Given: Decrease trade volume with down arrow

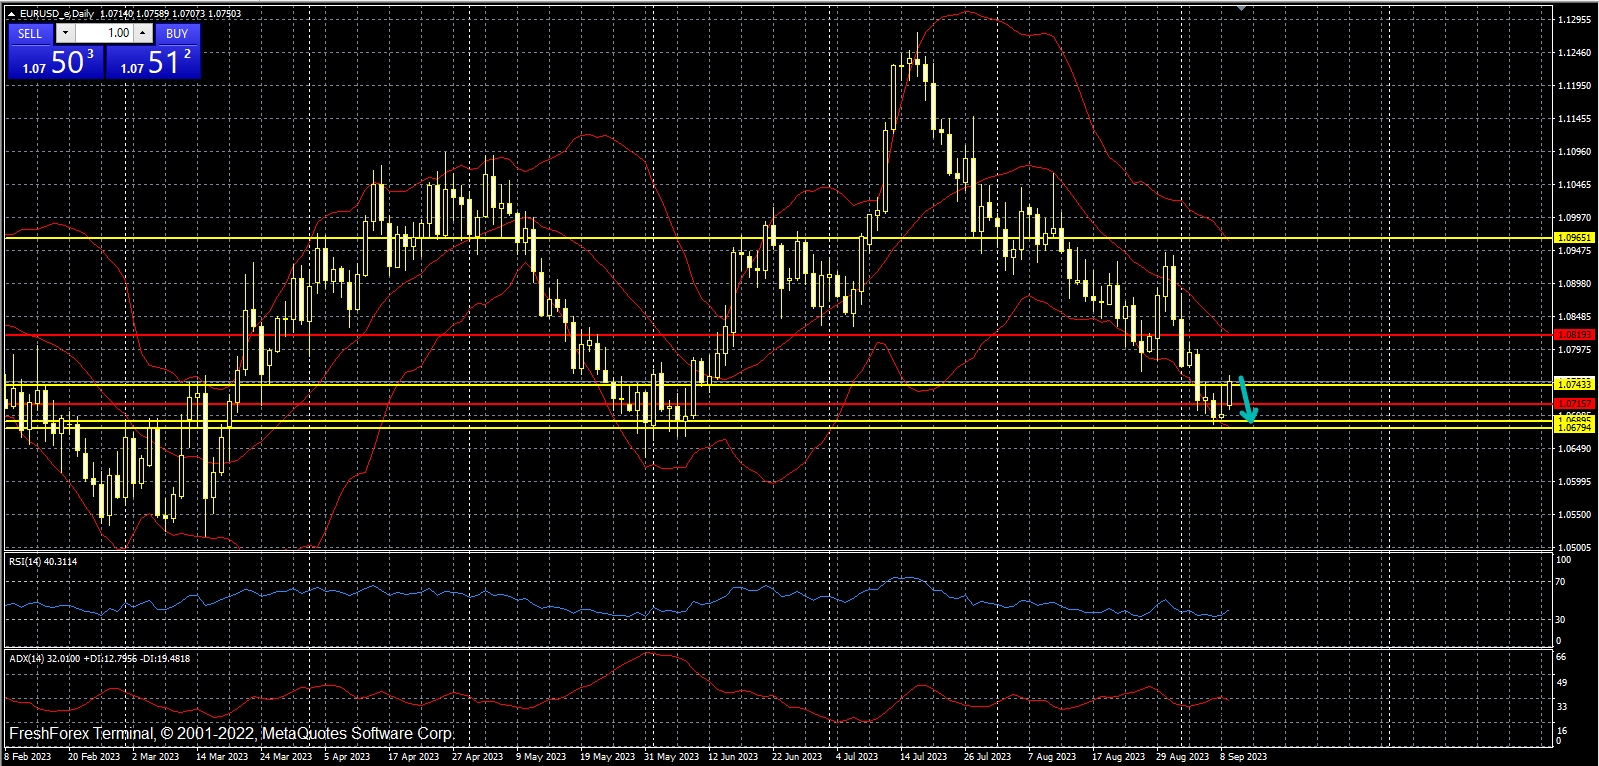Looking at the screenshot, I should tap(65, 33).
